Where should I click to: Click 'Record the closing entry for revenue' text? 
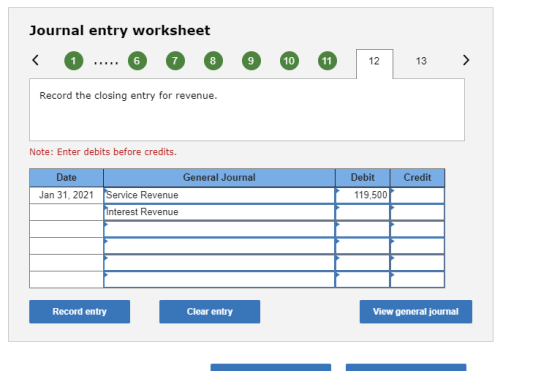pyautogui.click(x=128, y=96)
